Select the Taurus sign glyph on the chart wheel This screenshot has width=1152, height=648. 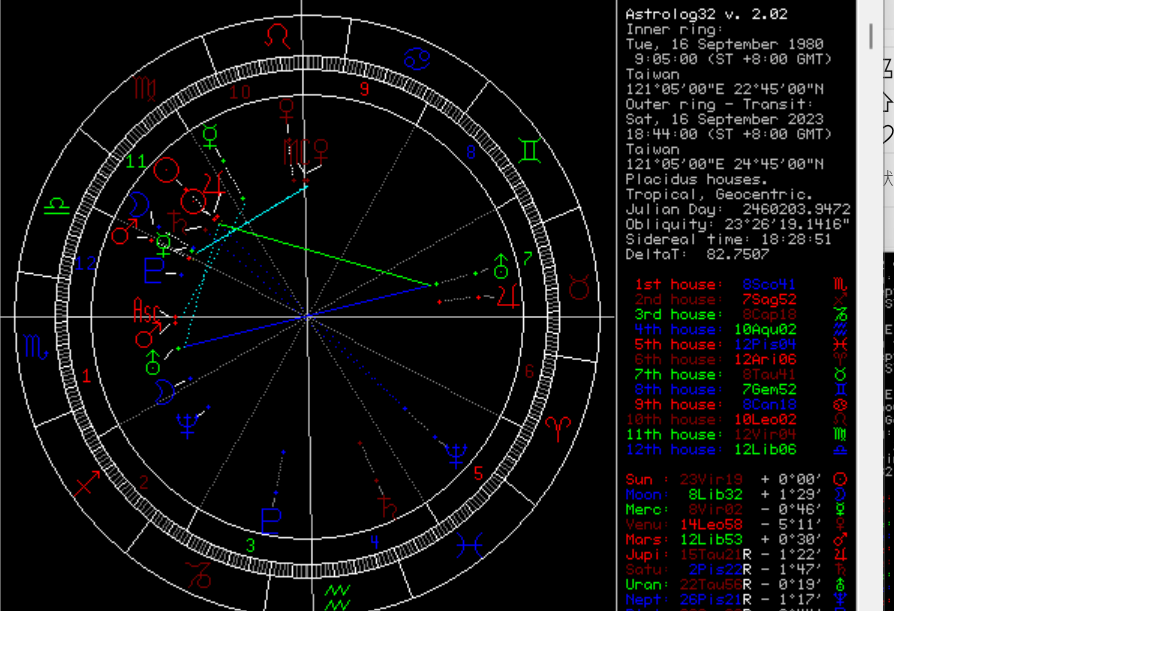579,289
